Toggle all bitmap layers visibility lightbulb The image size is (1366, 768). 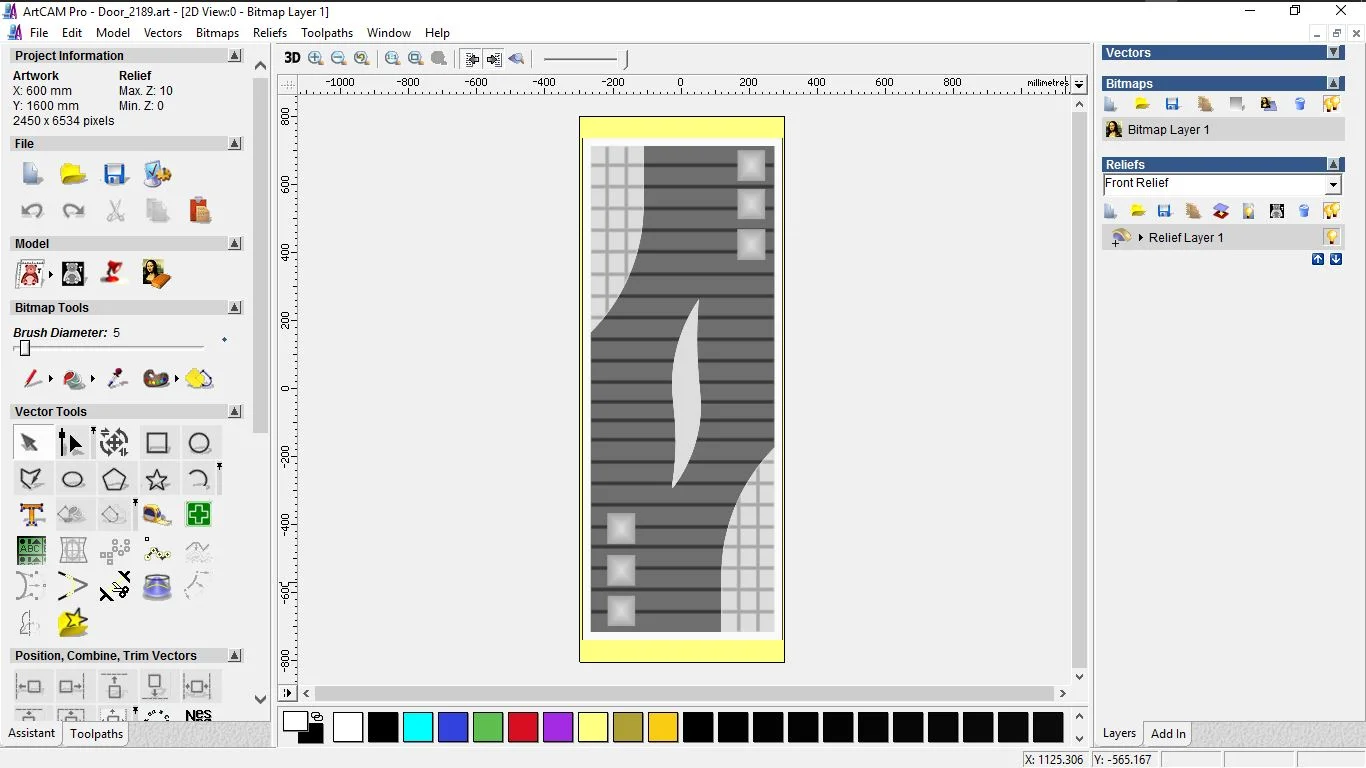[1331, 104]
